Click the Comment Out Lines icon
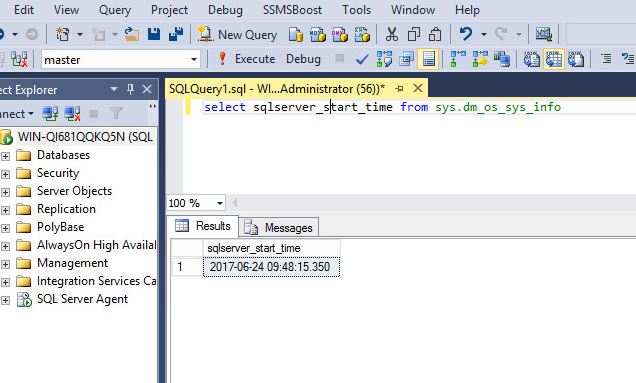This screenshot has width=636, height=383. point(606,59)
